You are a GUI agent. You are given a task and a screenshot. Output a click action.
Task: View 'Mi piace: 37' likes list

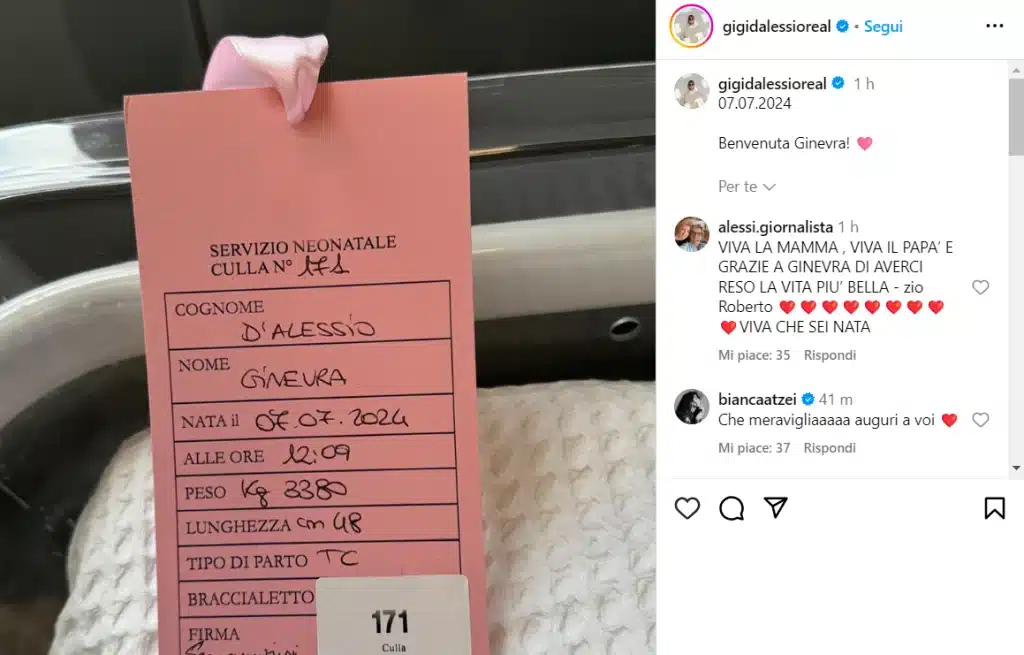pos(754,448)
